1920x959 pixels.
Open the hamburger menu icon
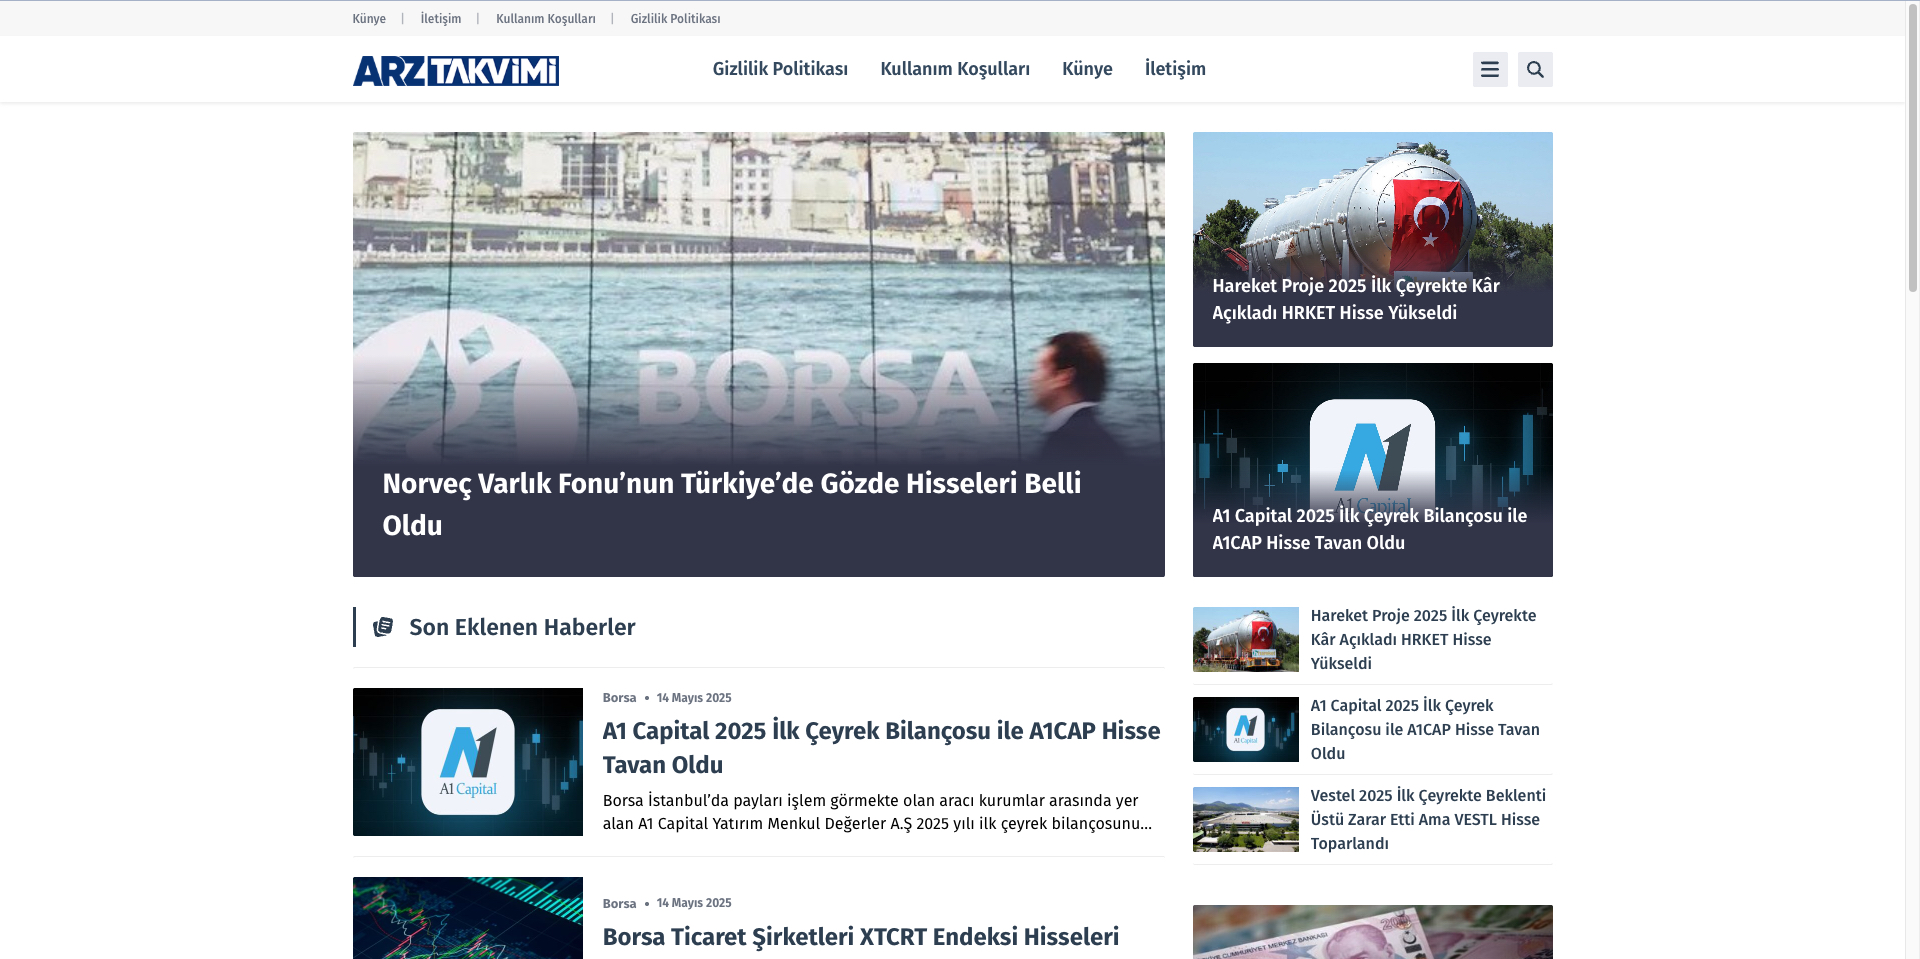[x=1490, y=69]
